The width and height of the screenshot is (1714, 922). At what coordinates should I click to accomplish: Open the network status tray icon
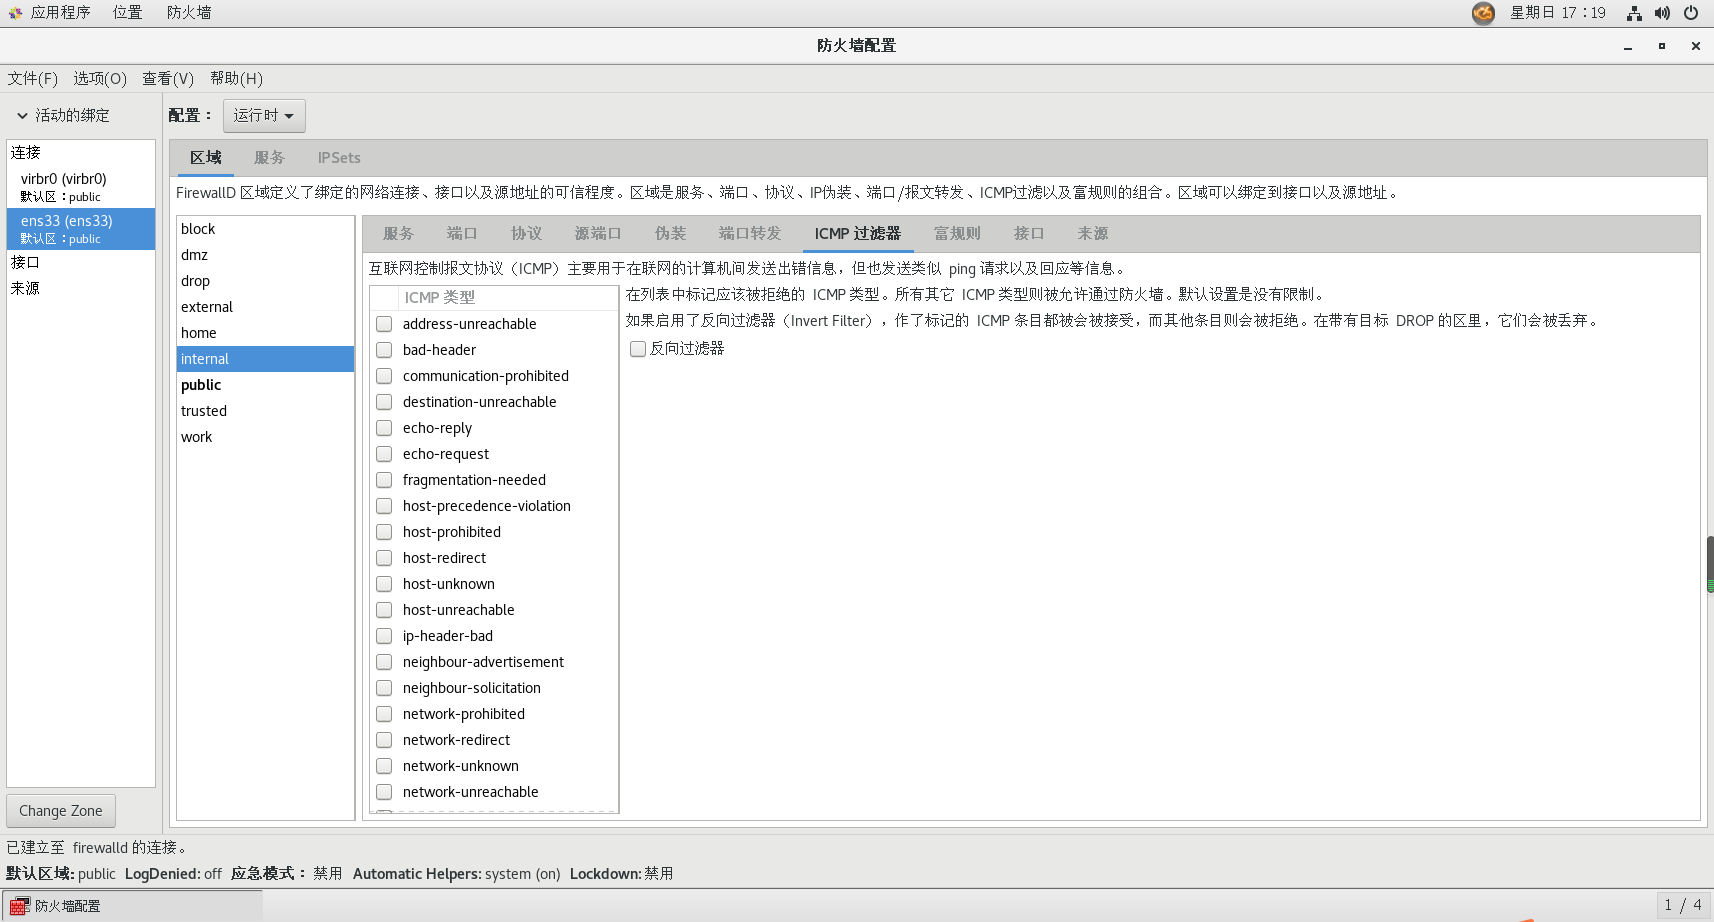pos(1634,13)
